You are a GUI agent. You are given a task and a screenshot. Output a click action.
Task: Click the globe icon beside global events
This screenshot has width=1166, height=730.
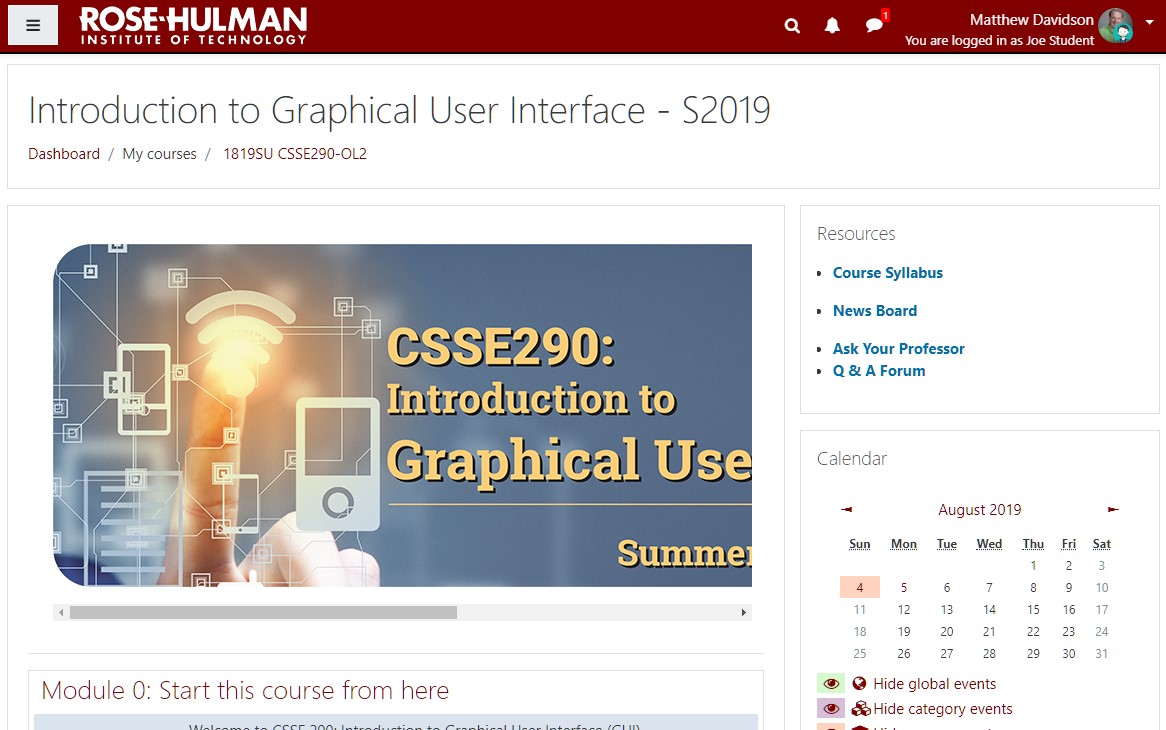tap(860, 683)
